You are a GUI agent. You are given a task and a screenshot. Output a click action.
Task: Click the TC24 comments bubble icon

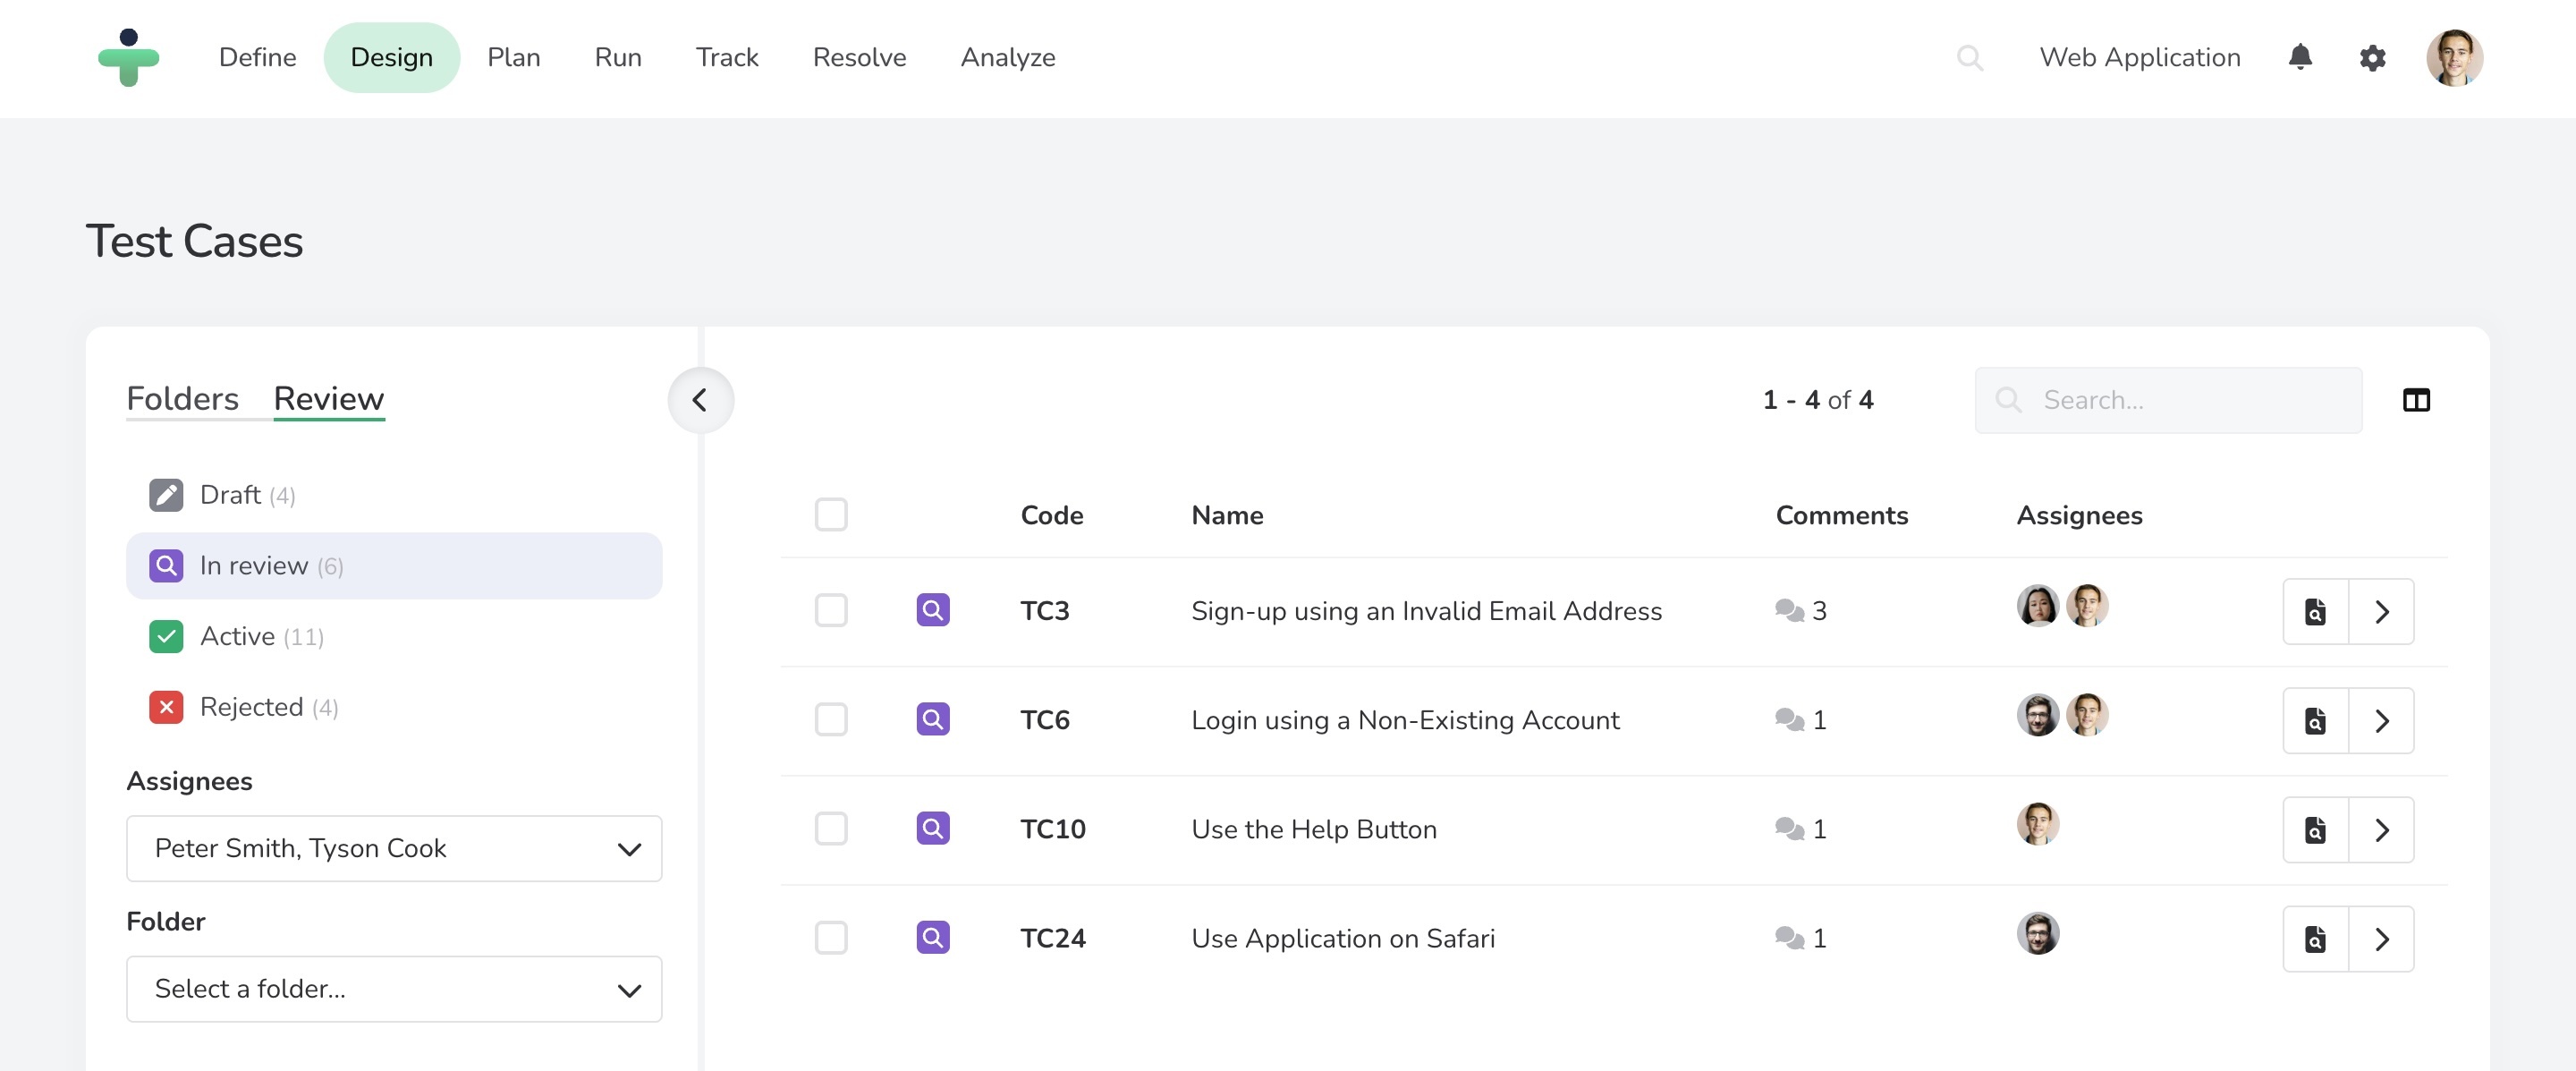pos(1789,938)
